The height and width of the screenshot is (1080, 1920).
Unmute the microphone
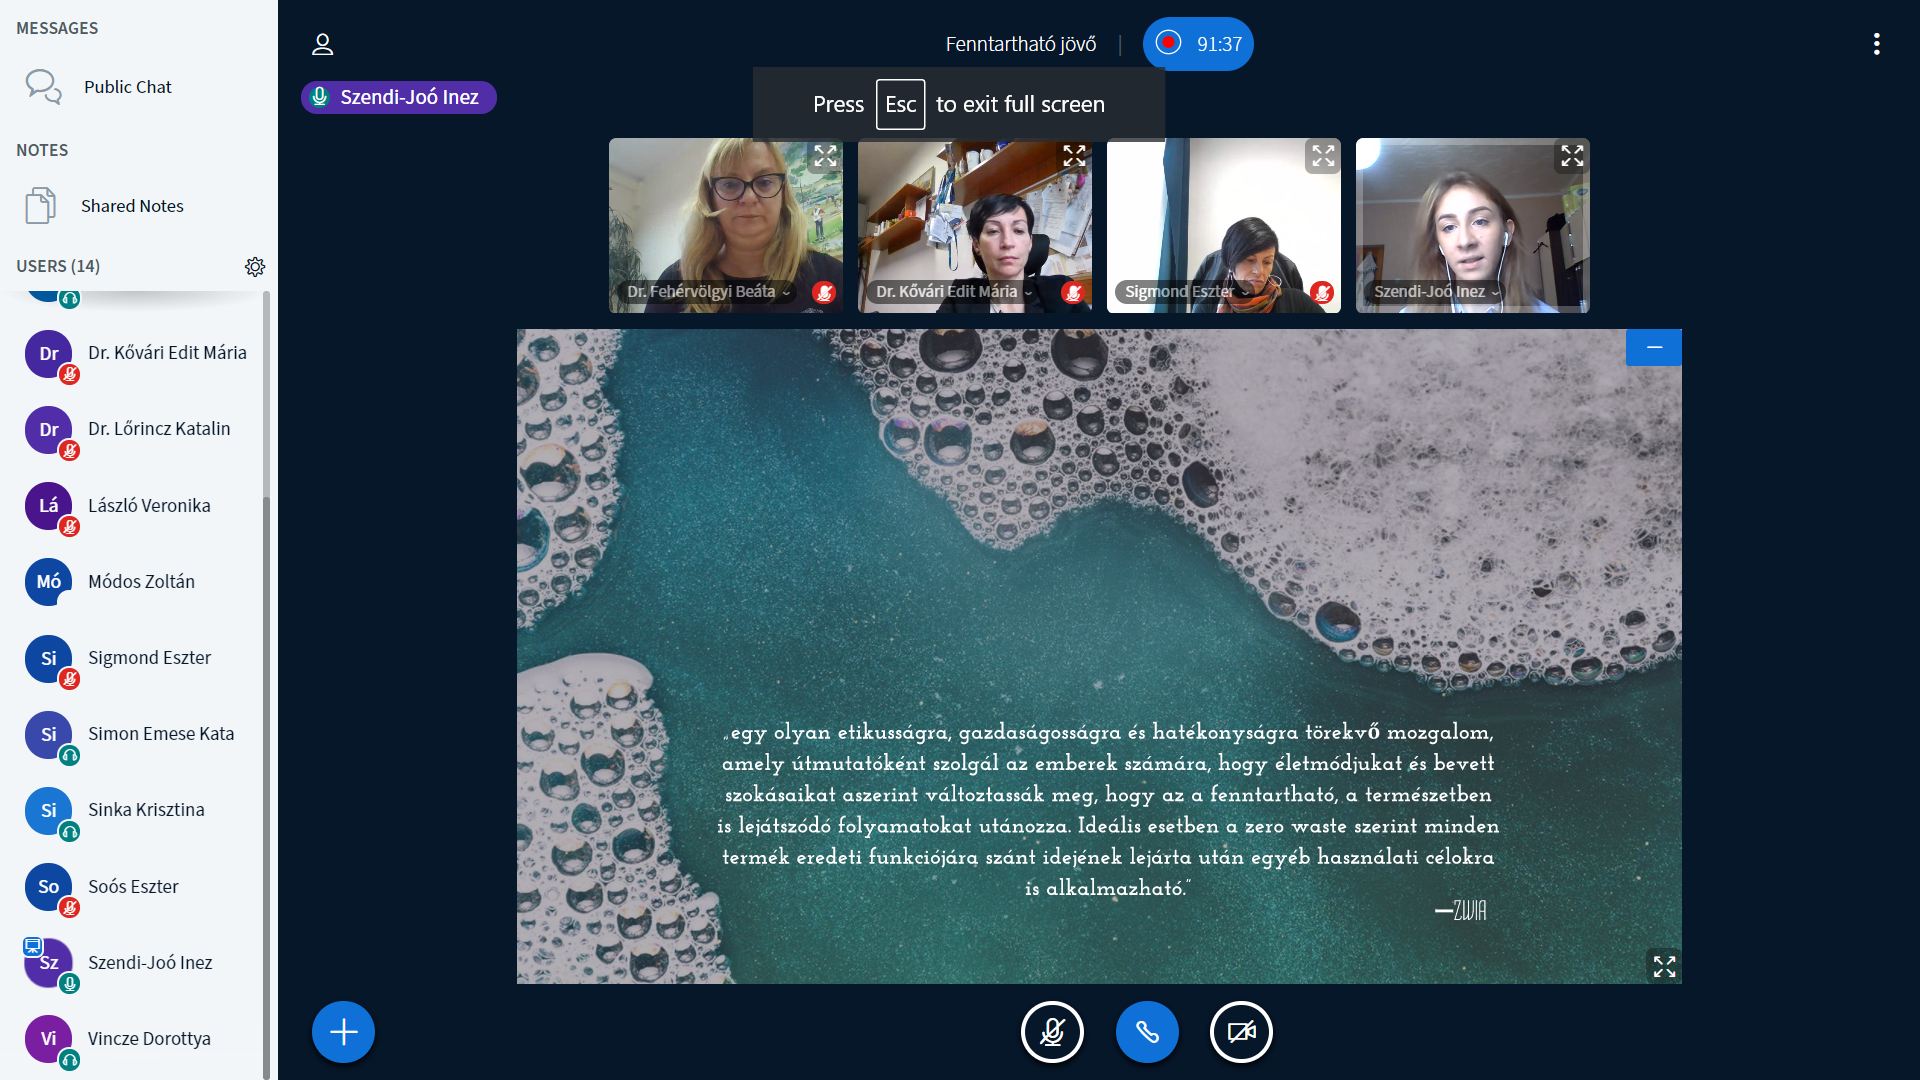point(1052,1031)
